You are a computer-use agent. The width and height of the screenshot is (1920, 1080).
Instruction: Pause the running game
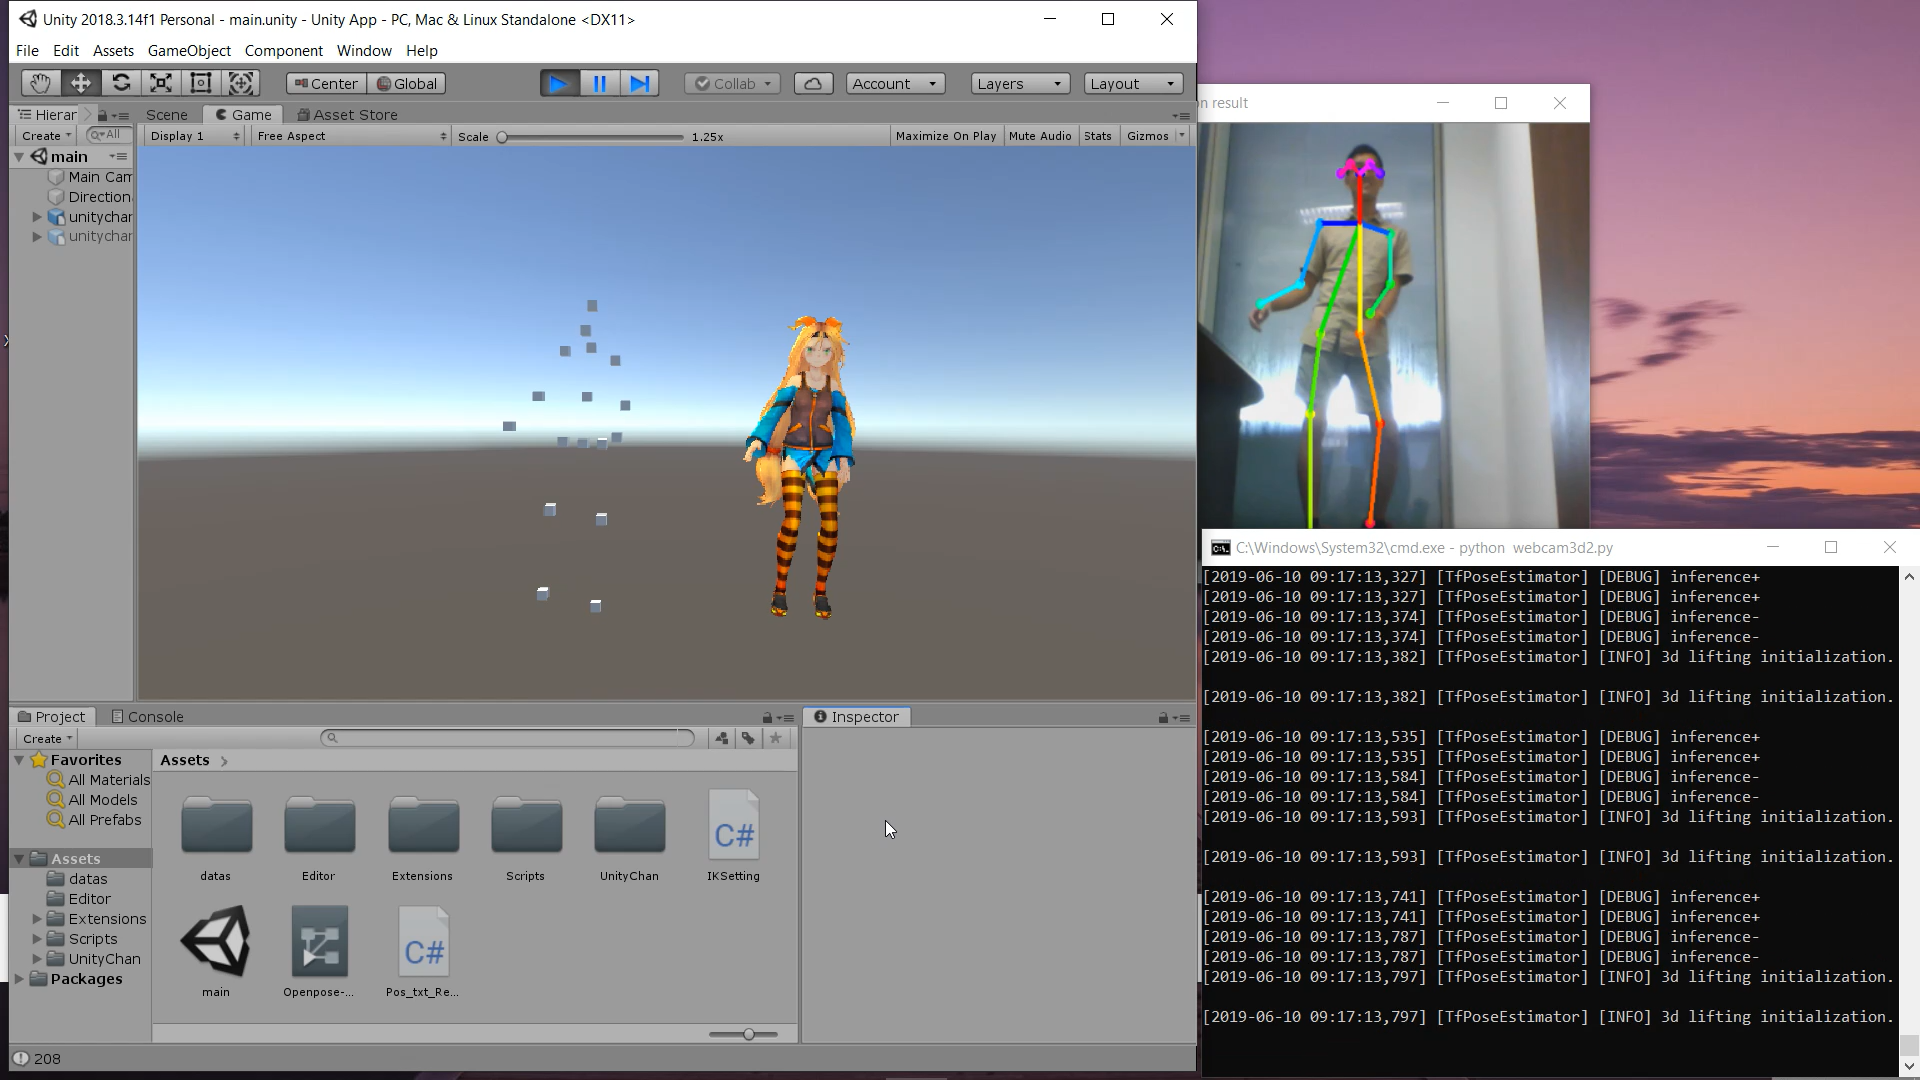pos(600,84)
